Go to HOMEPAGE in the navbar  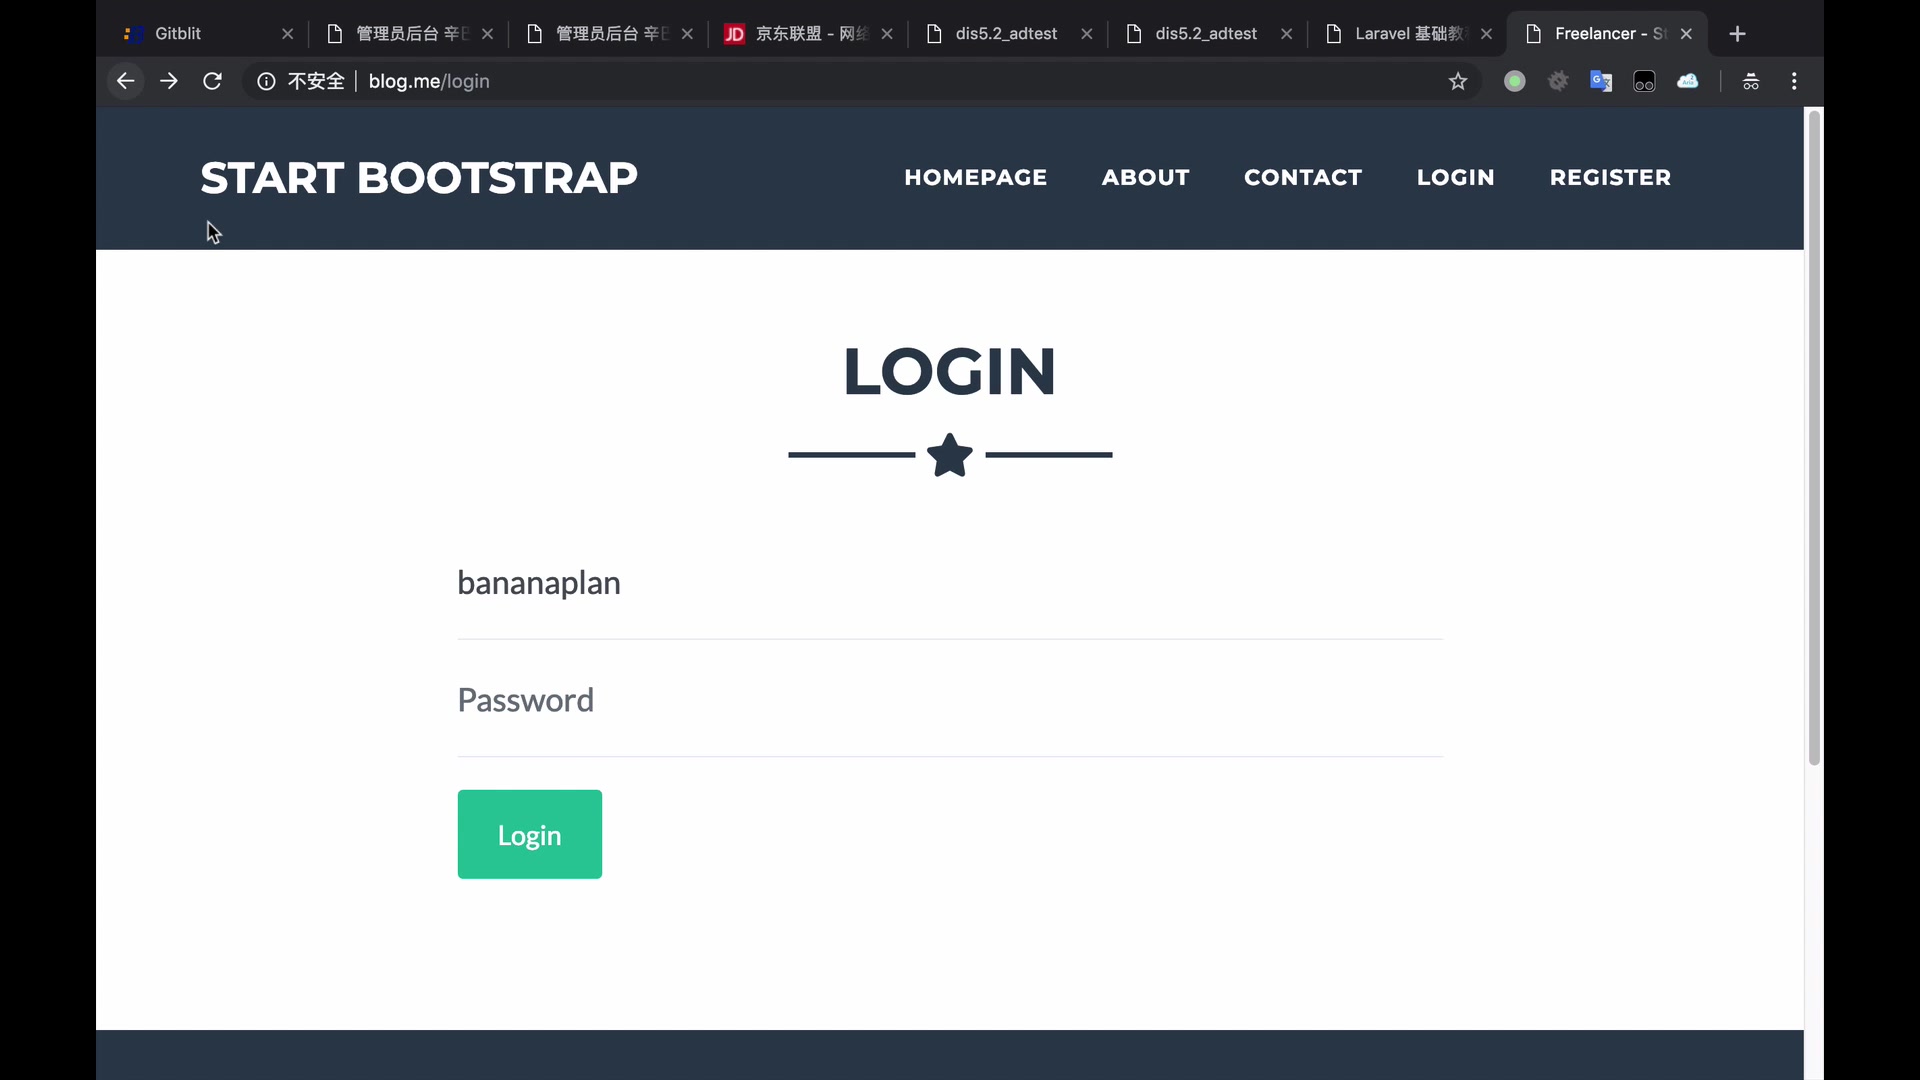coord(975,177)
